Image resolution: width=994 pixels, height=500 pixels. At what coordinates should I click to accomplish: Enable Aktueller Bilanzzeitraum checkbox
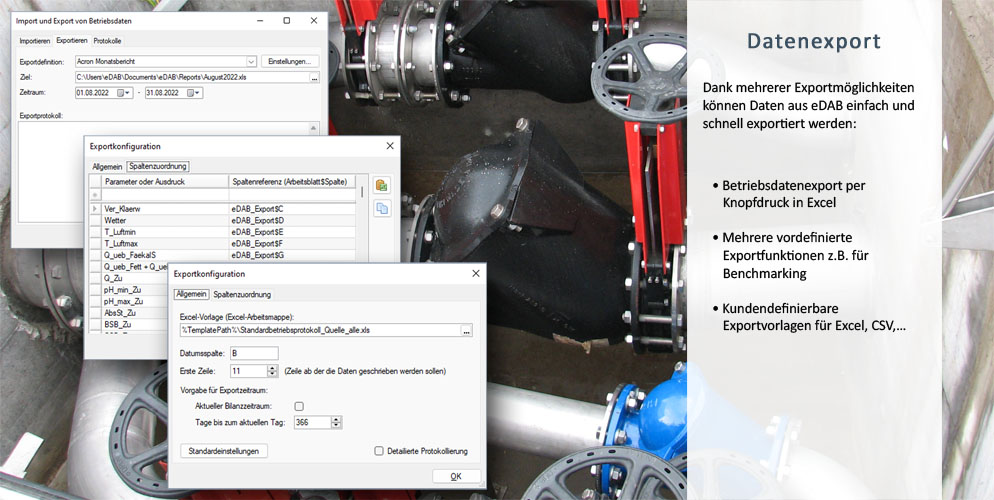(299, 406)
